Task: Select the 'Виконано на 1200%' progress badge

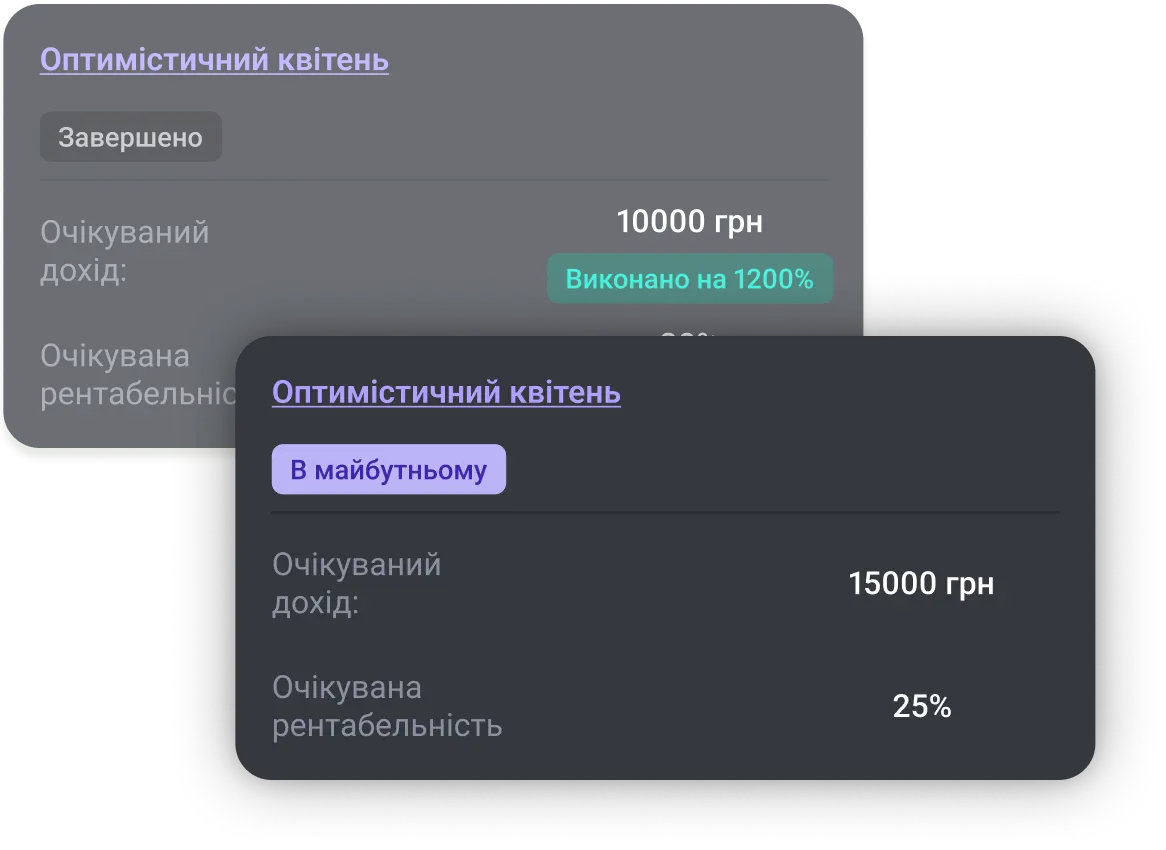Action: (690, 278)
